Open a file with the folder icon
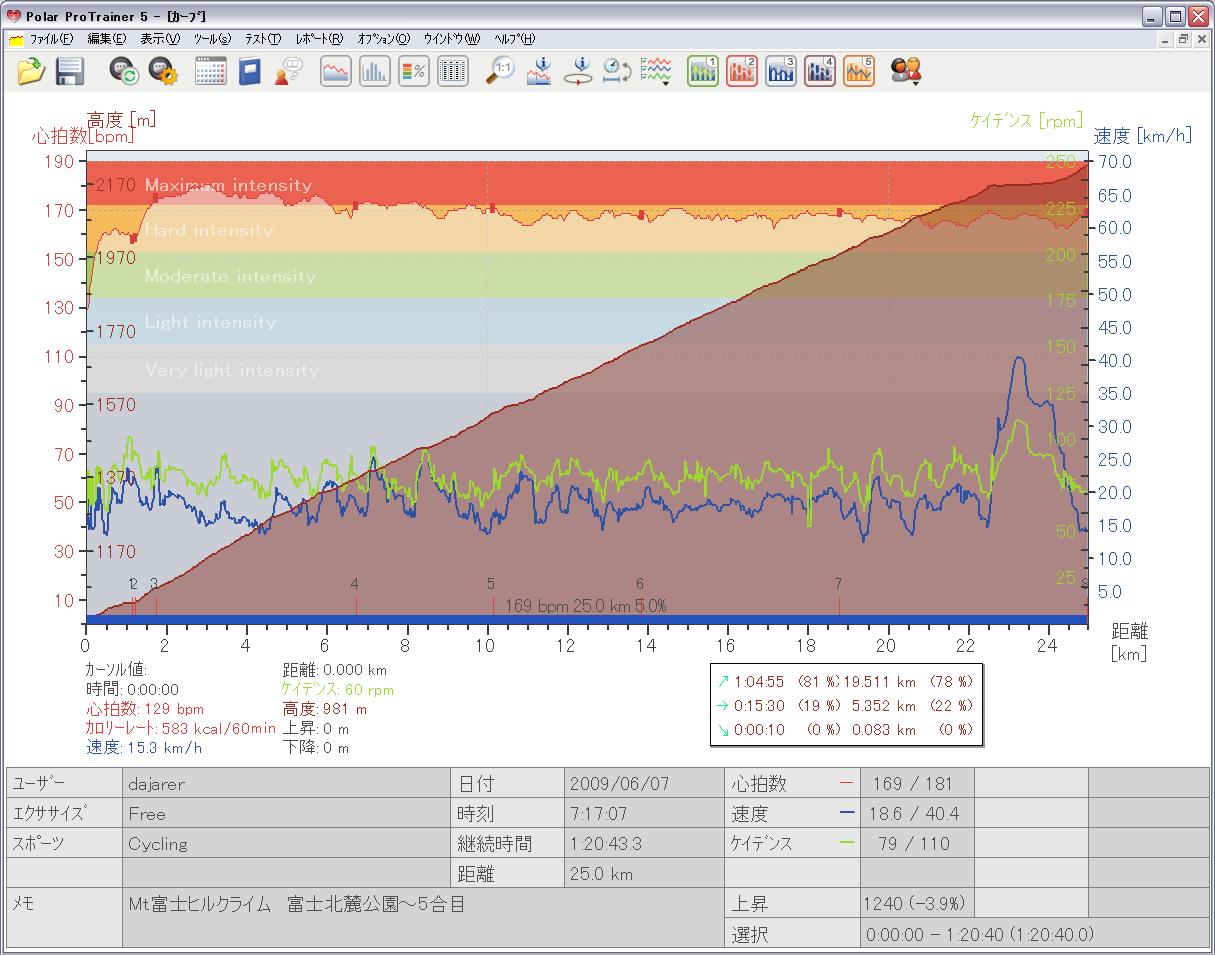This screenshot has height=956, width=1215. click(x=32, y=71)
